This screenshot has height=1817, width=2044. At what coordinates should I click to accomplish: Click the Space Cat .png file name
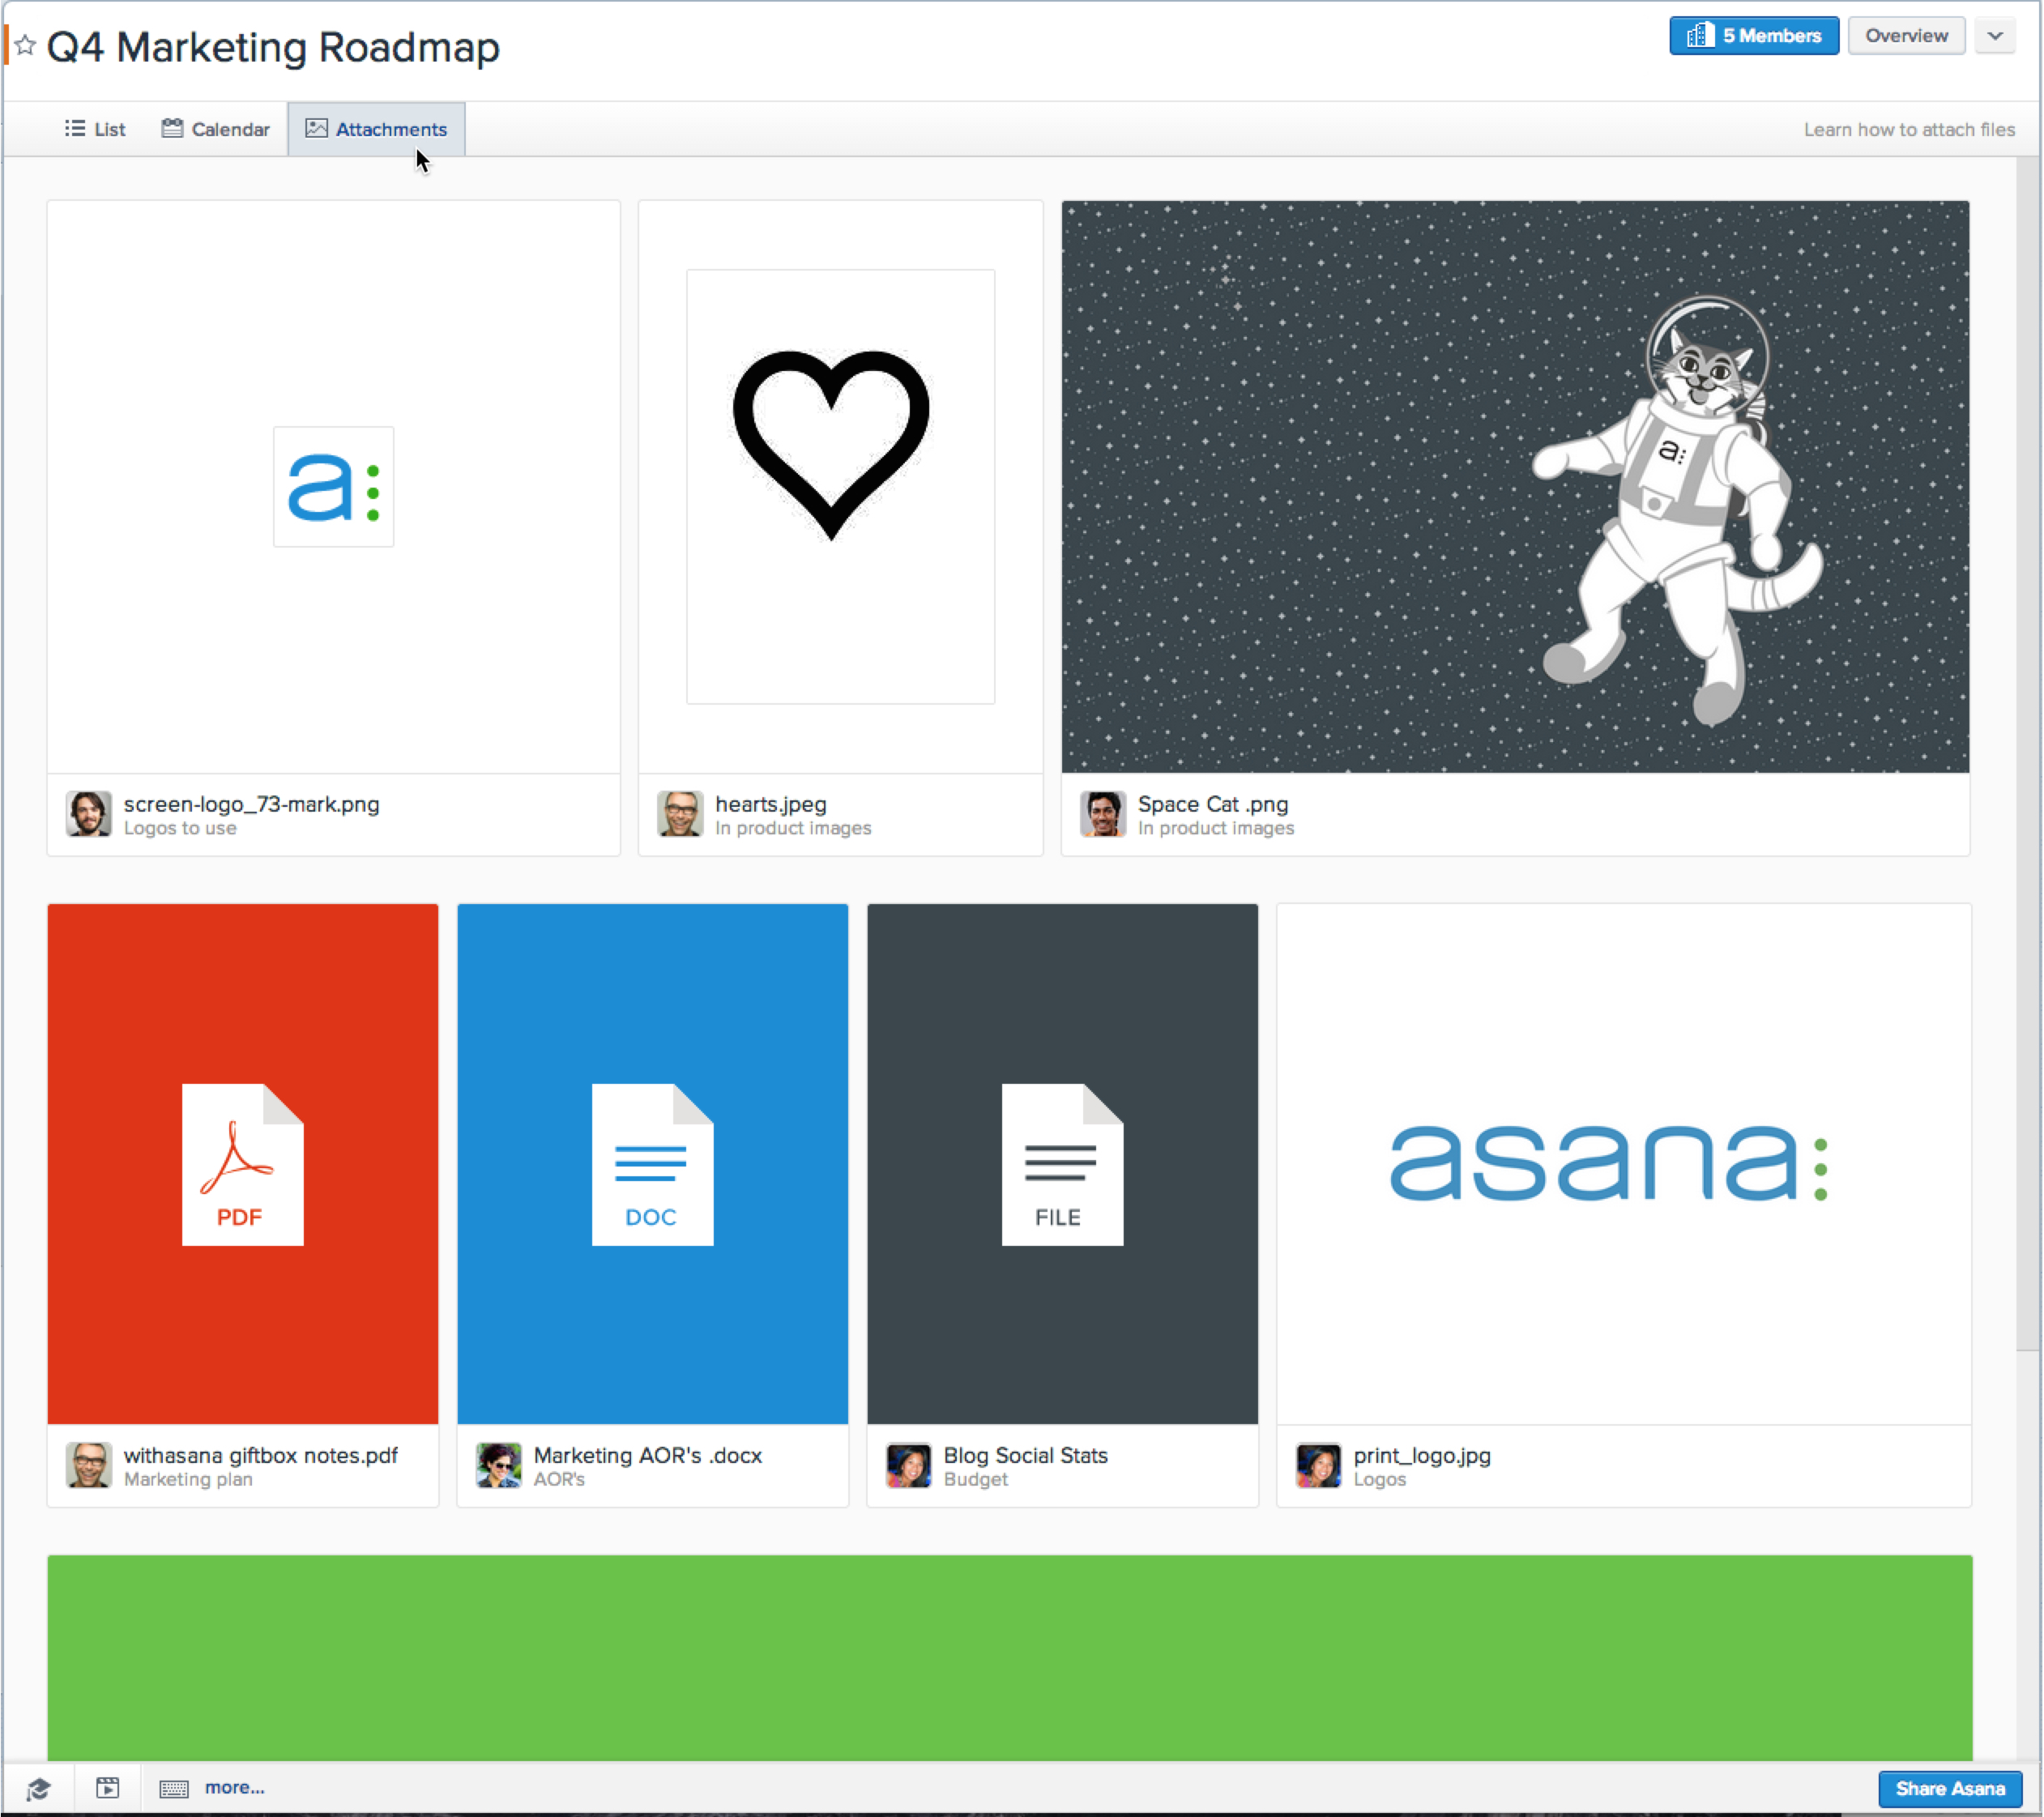tap(1212, 804)
